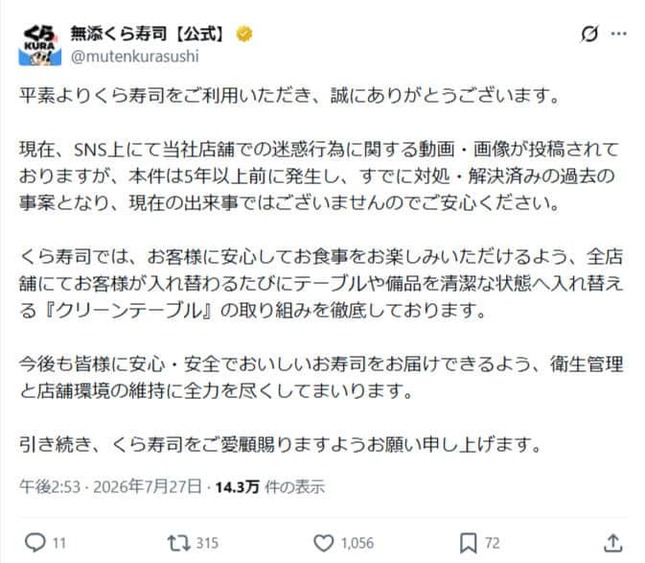Click the paragraph mentioning 『クリーンテーブル』
The image size is (645, 563).
click(321, 283)
